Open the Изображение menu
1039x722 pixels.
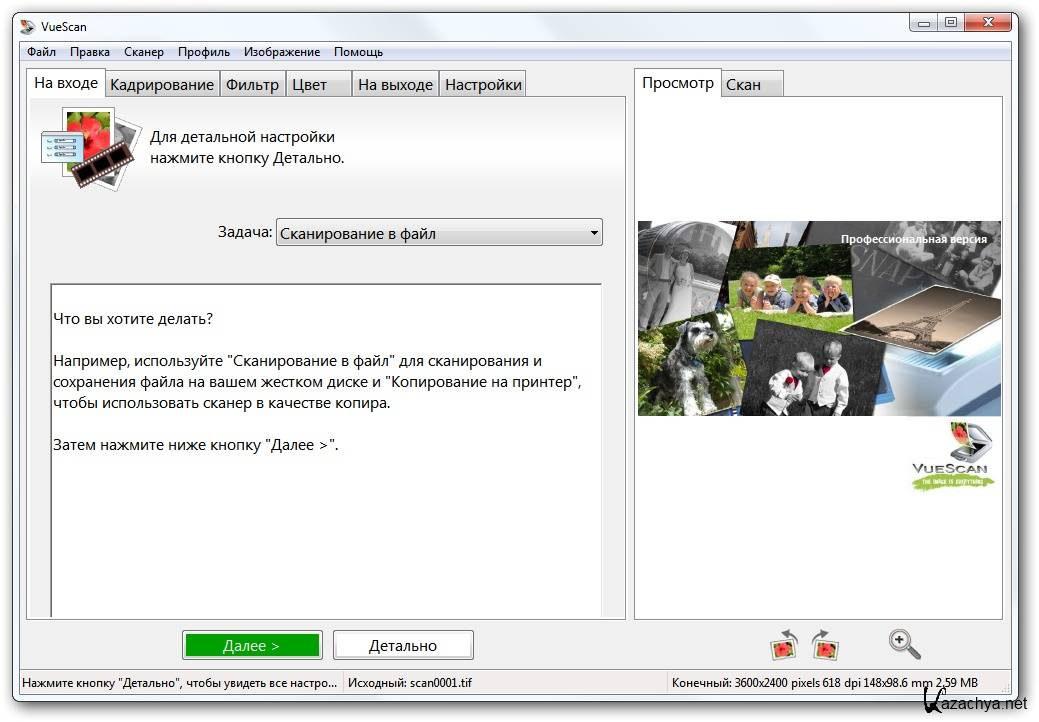pyautogui.click(x=282, y=52)
